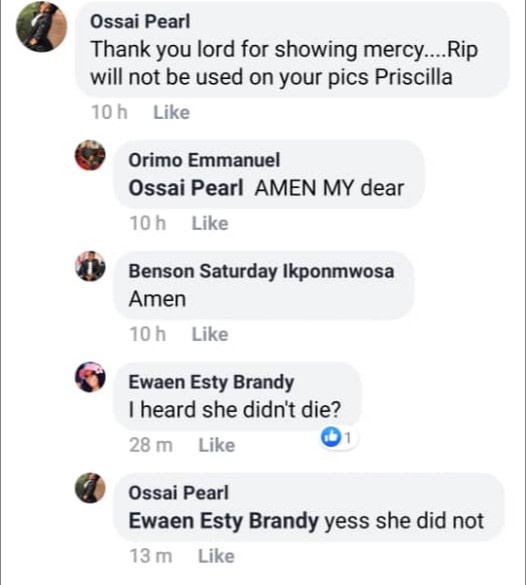The height and width of the screenshot is (585, 526).
Task: Click the blue thumbs-up reaction icon
Action: click(331, 437)
